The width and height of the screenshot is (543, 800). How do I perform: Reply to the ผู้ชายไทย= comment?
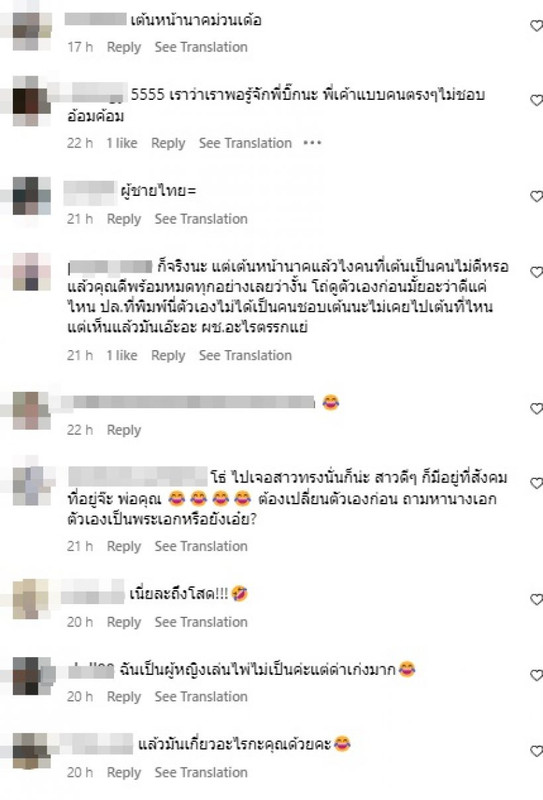click(124, 219)
